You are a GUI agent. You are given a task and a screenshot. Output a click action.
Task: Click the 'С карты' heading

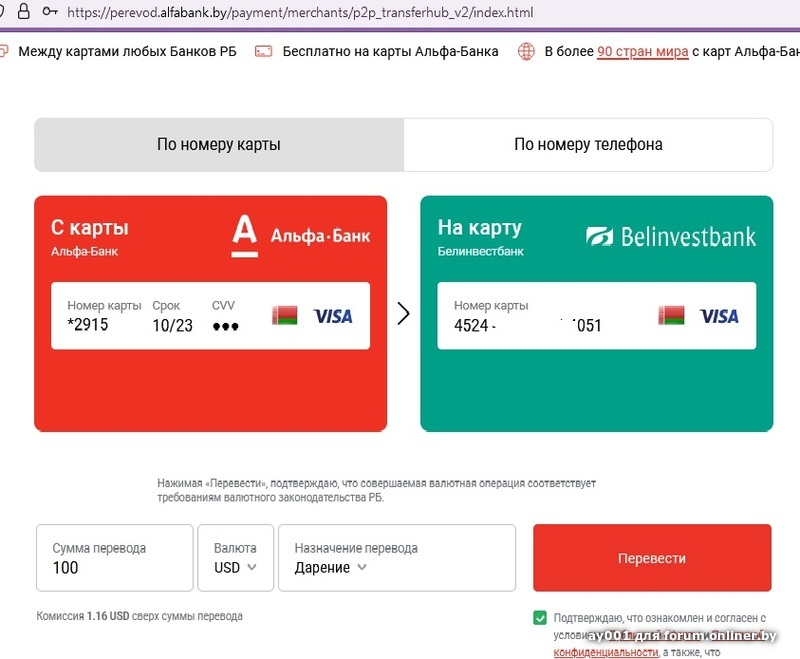(90, 228)
